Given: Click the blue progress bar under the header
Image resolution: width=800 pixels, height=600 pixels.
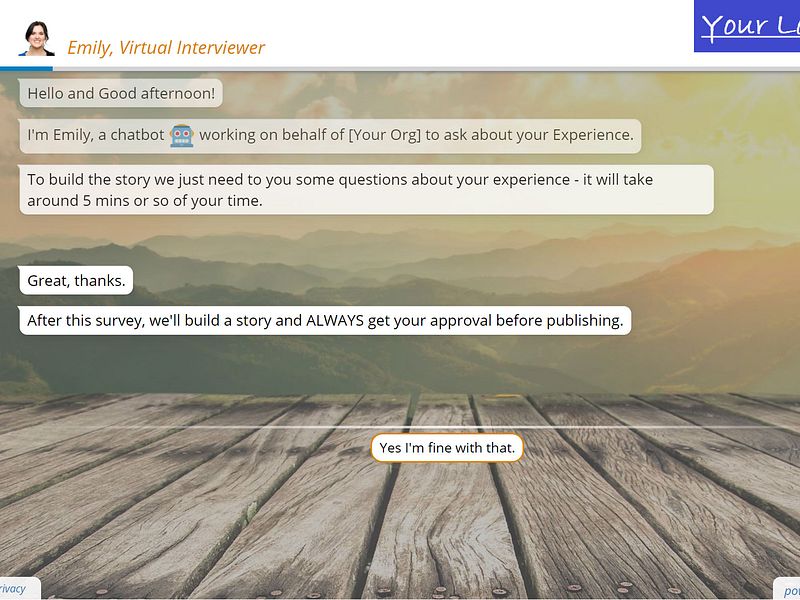Looking at the screenshot, I should pos(26,68).
